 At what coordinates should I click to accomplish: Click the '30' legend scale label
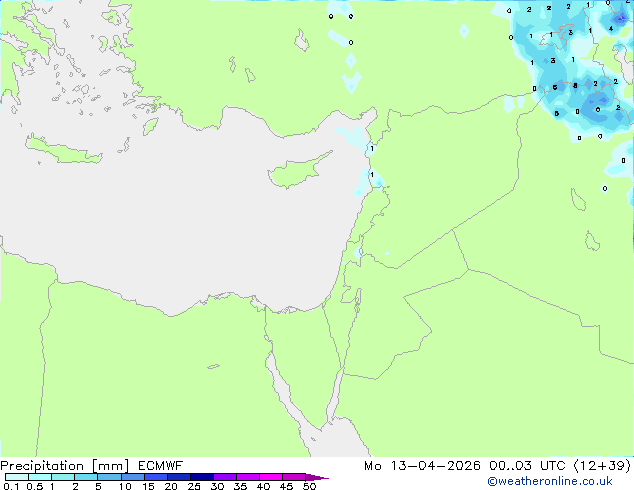tap(217, 486)
